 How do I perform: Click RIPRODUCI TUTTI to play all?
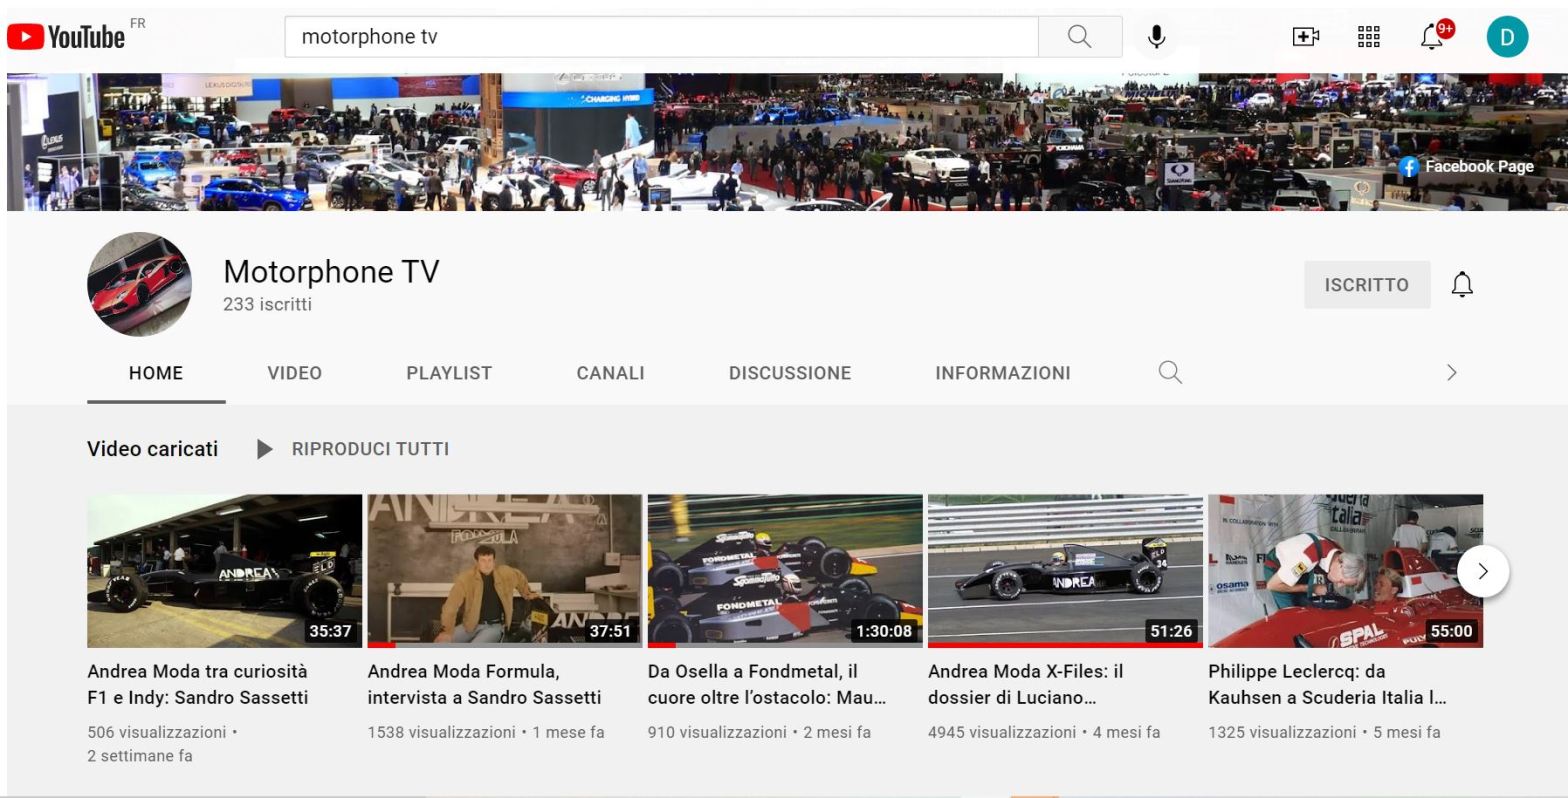[352, 449]
